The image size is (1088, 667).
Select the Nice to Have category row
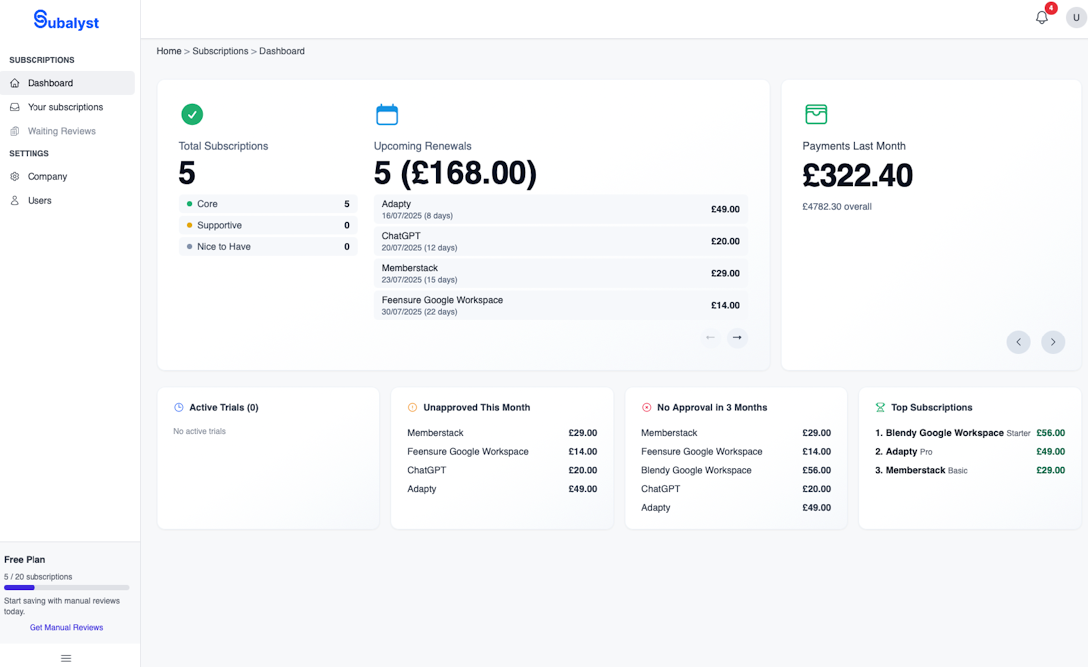(x=268, y=246)
